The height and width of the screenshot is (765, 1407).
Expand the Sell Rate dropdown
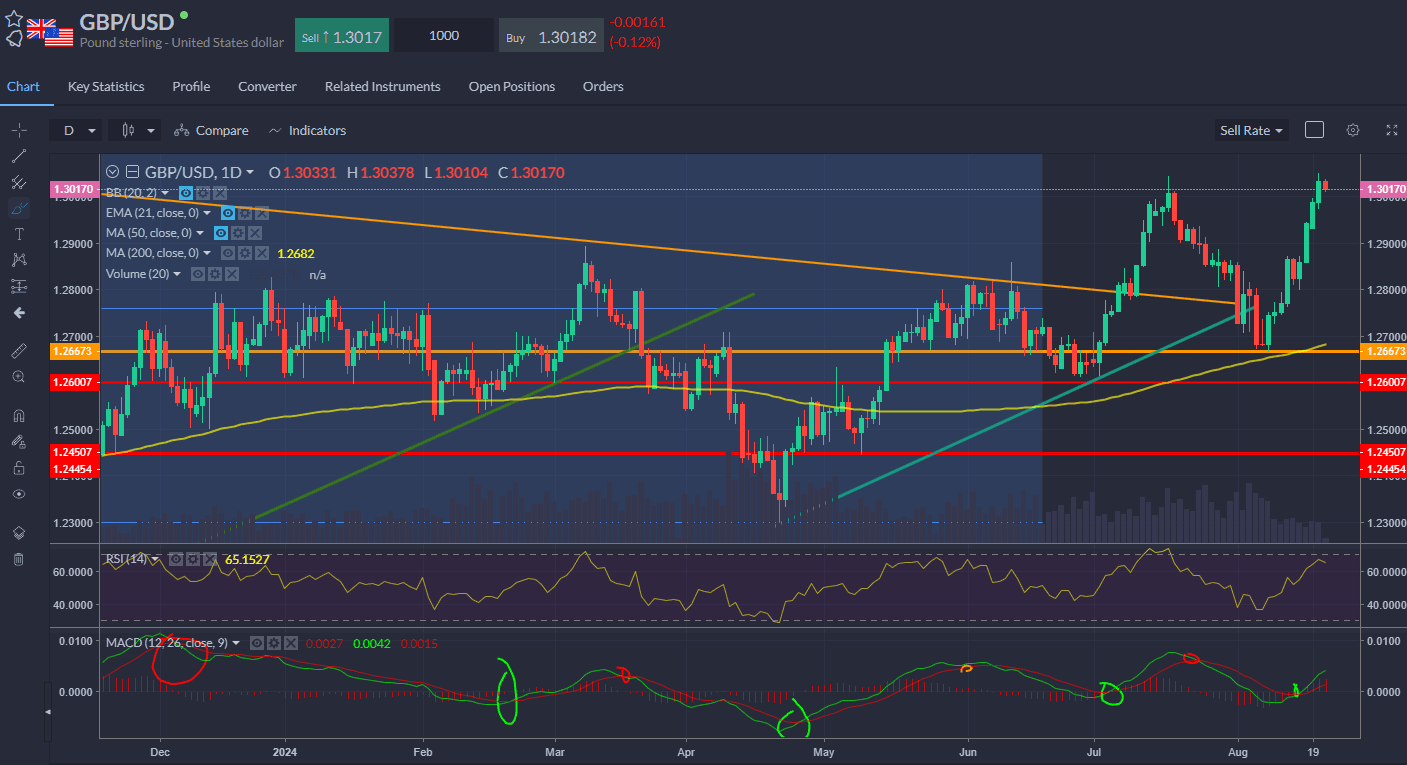pos(1250,131)
